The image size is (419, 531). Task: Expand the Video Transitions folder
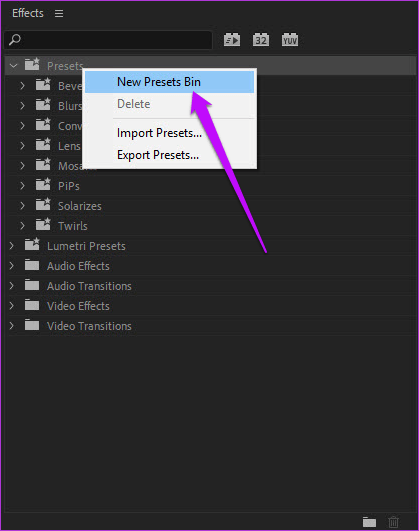(x=12, y=326)
